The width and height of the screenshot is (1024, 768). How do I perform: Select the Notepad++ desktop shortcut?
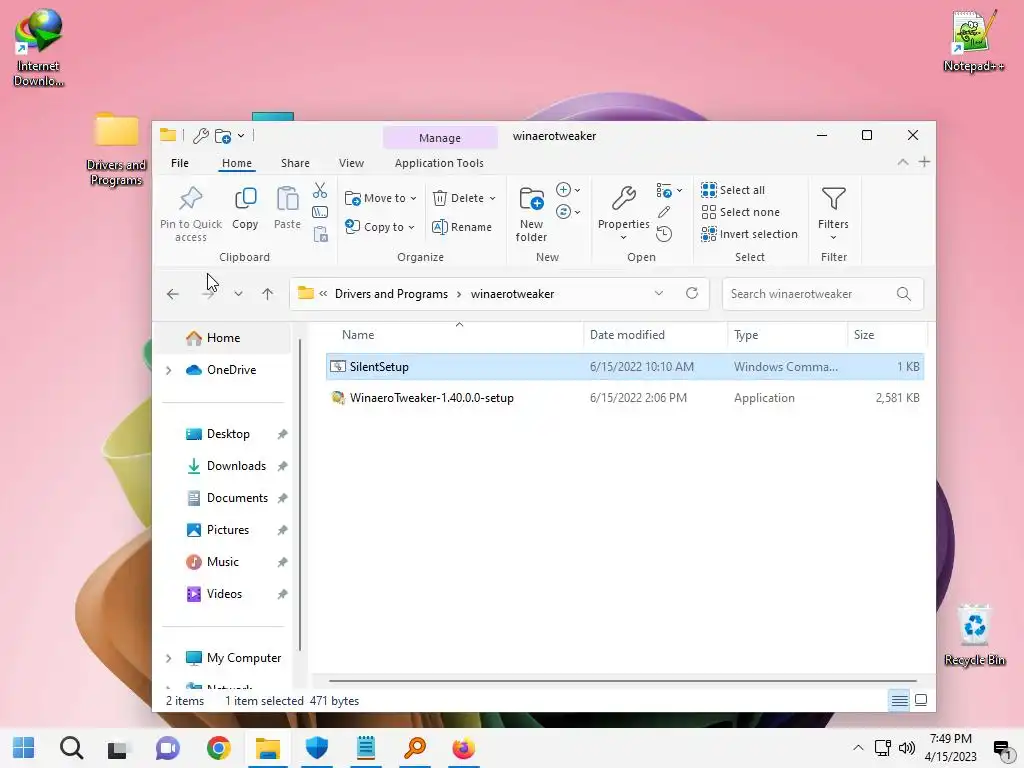[x=974, y=40]
